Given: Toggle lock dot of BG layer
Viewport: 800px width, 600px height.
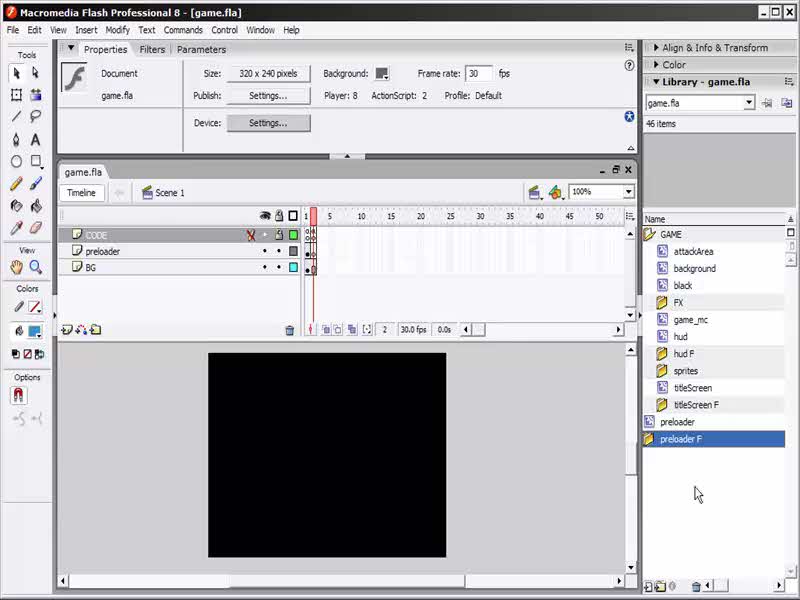Looking at the screenshot, I should pyautogui.click(x=279, y=268).
